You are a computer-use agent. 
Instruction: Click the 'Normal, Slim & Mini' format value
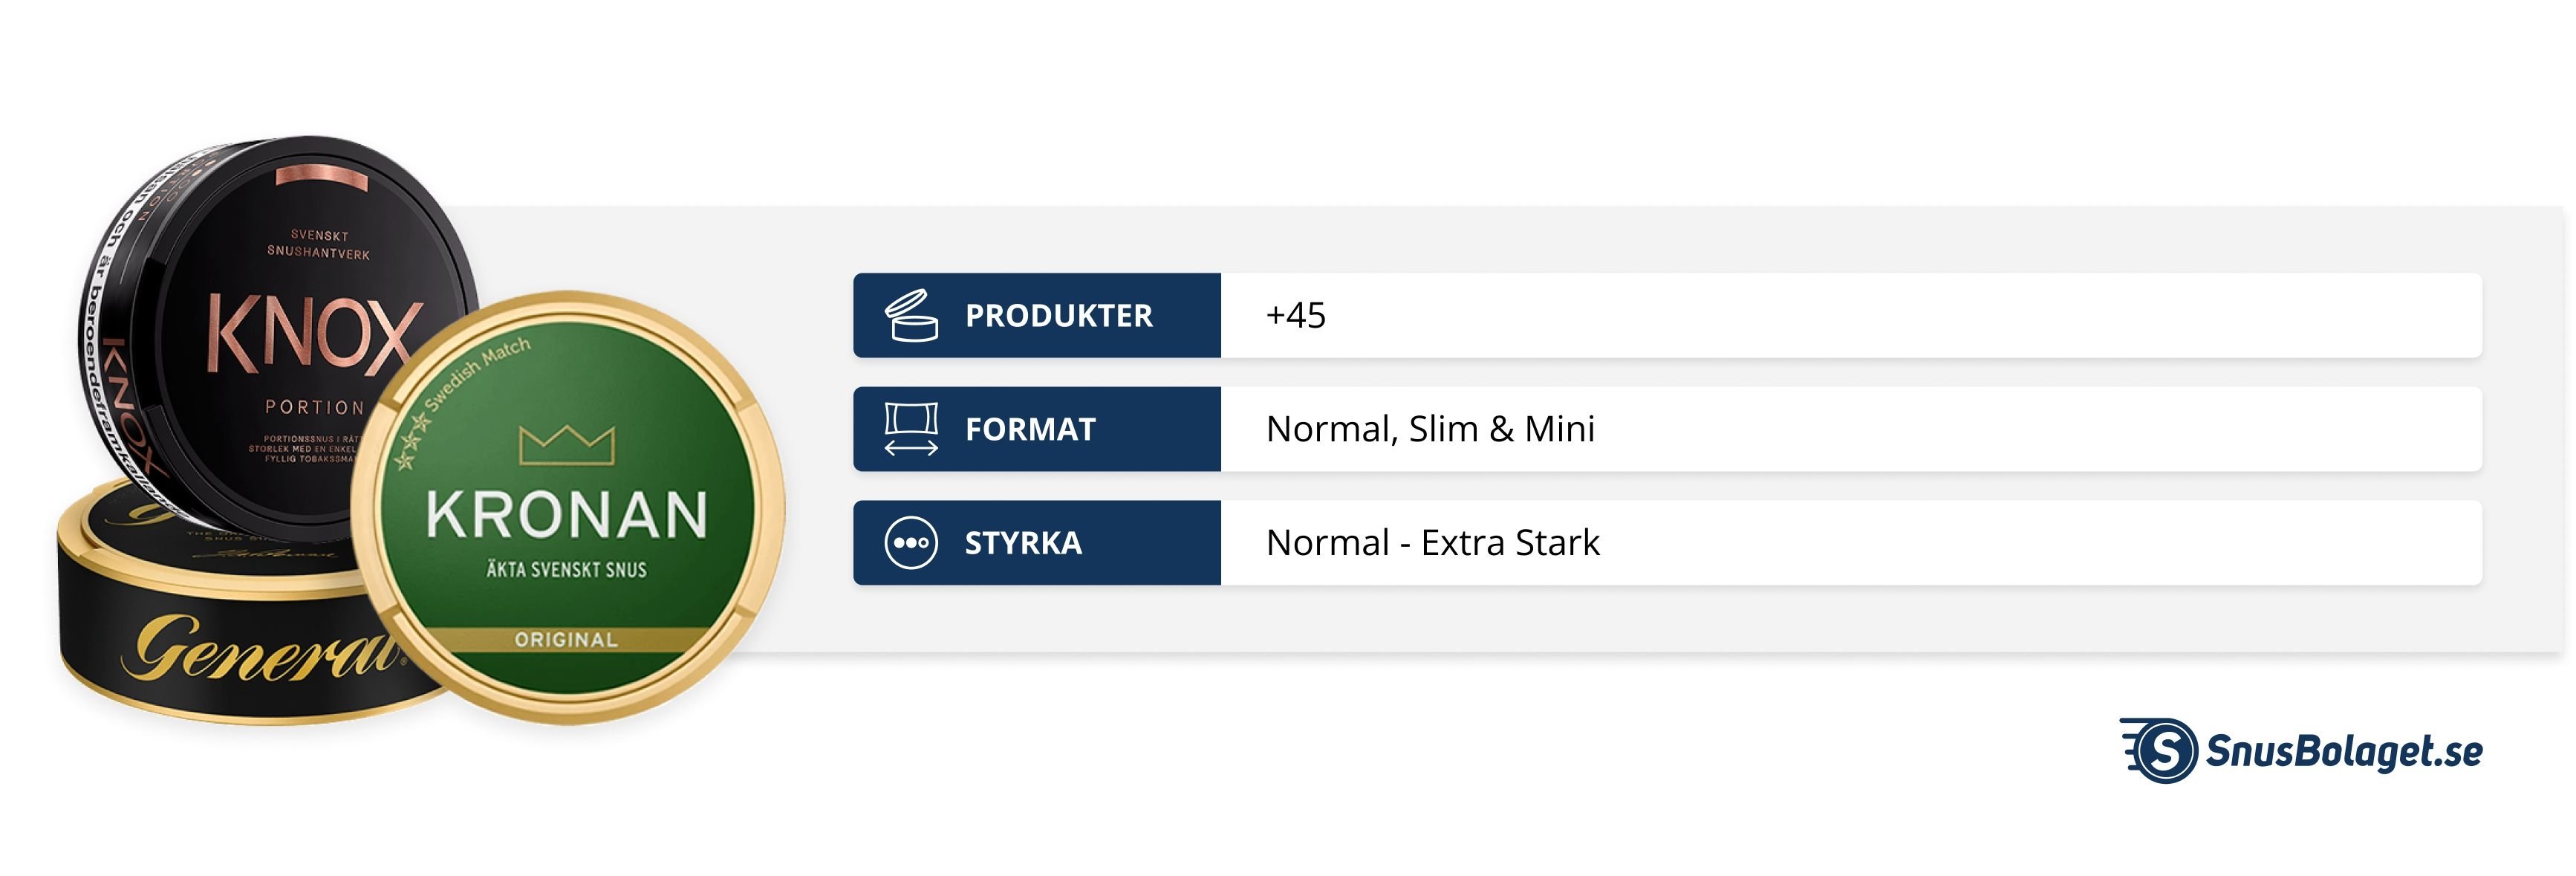point(1430,429)
